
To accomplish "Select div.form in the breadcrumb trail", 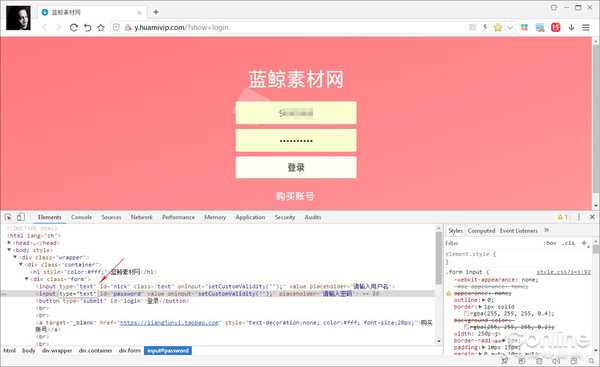I will (x=130, y=351).
